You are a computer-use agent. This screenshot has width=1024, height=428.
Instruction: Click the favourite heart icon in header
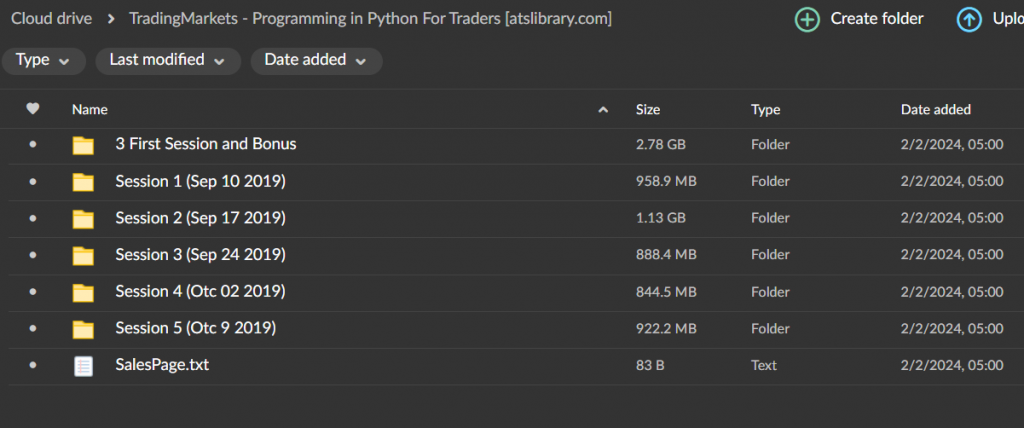pos(33,109)
